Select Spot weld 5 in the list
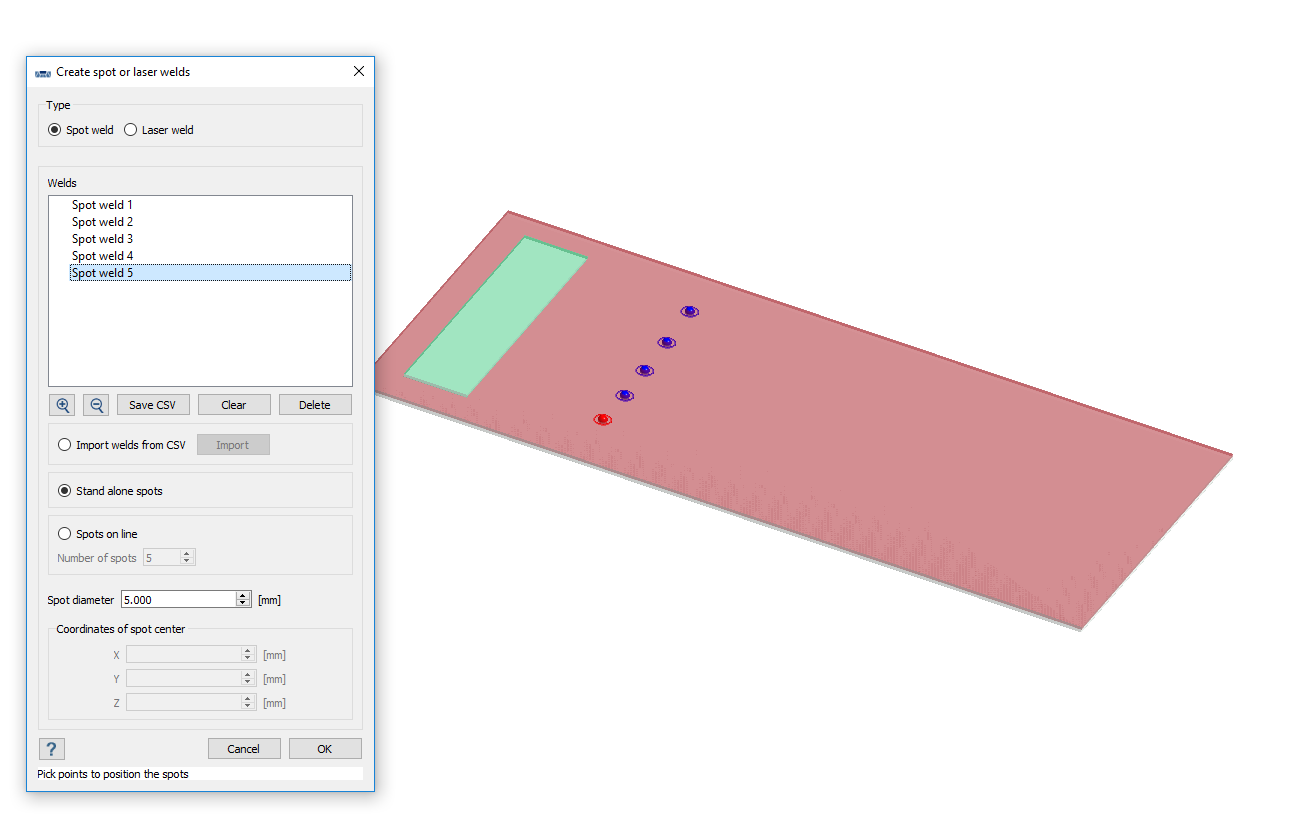 [x=210, y=273]
